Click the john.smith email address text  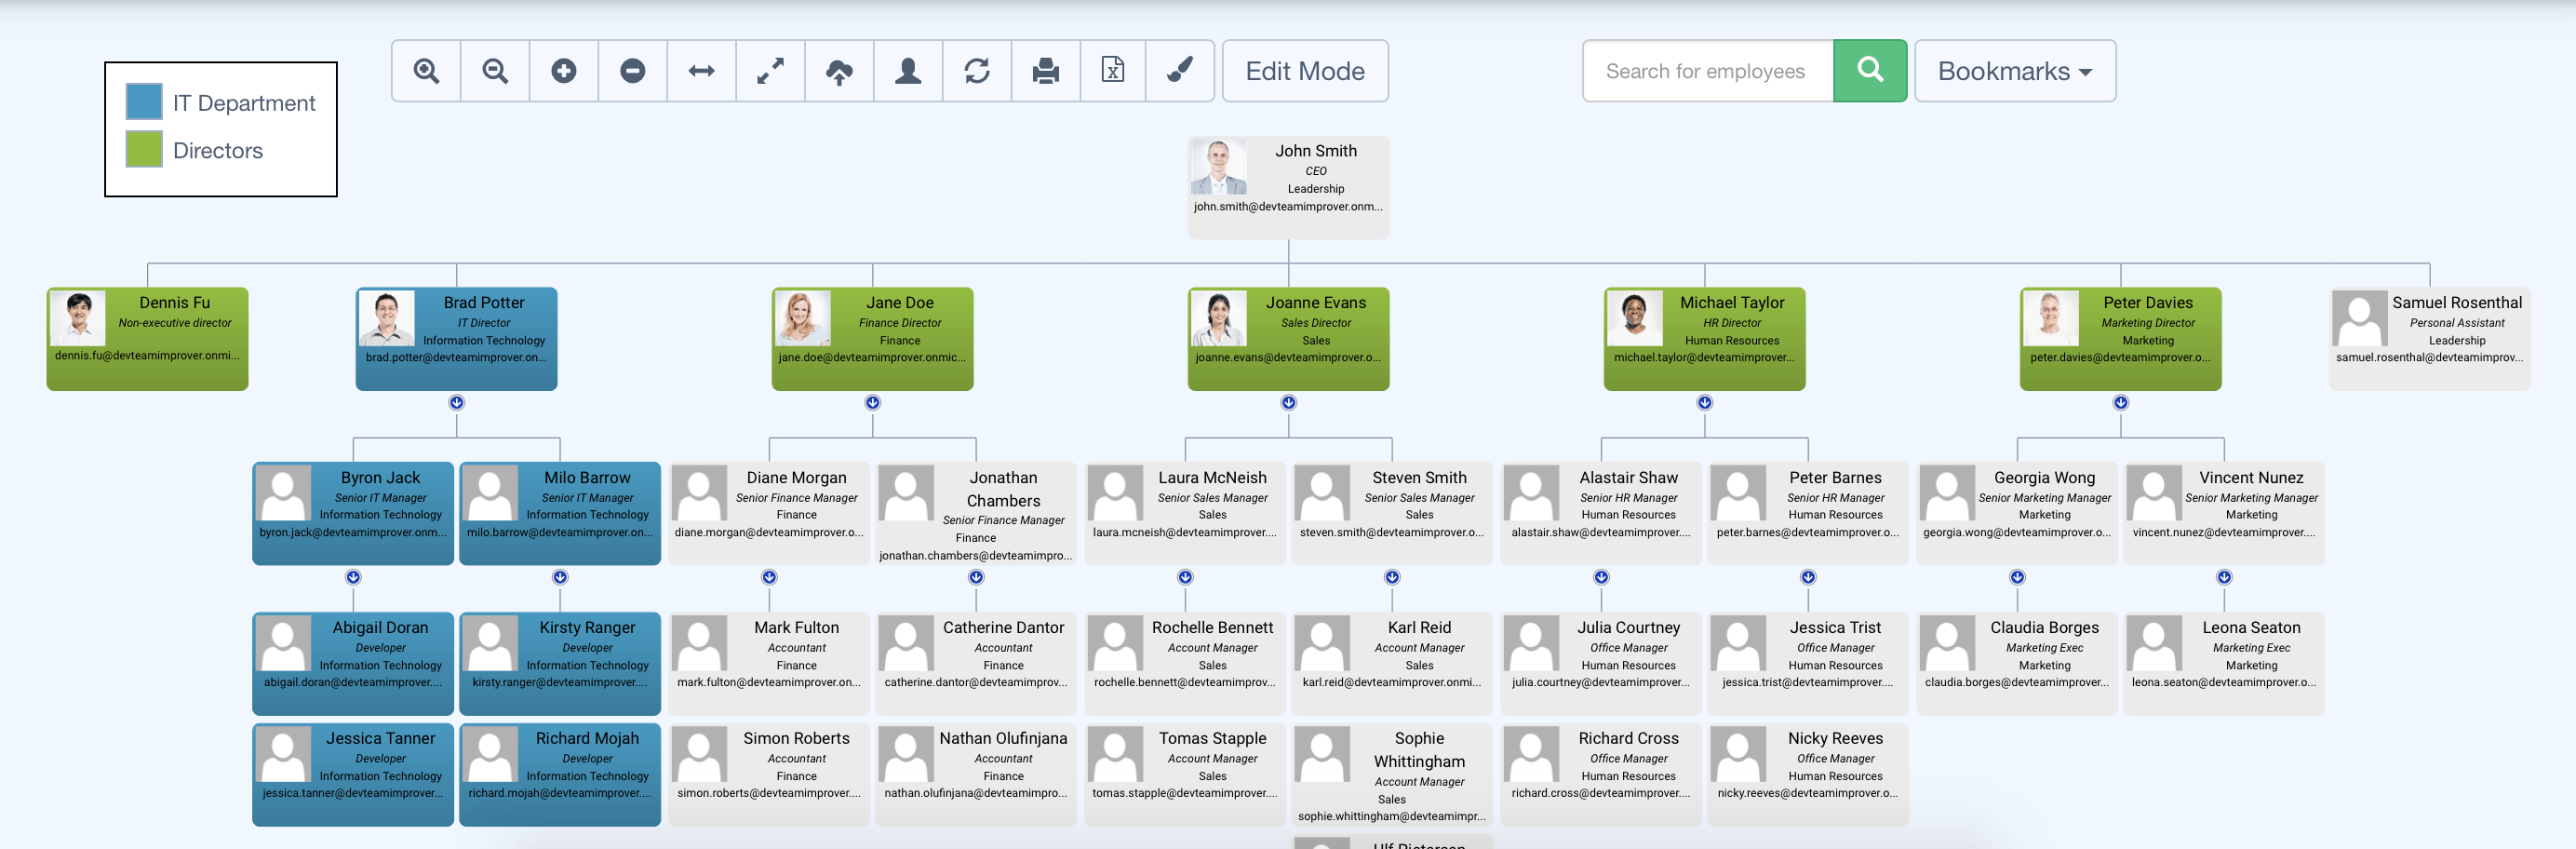[x=1288, y=207]
